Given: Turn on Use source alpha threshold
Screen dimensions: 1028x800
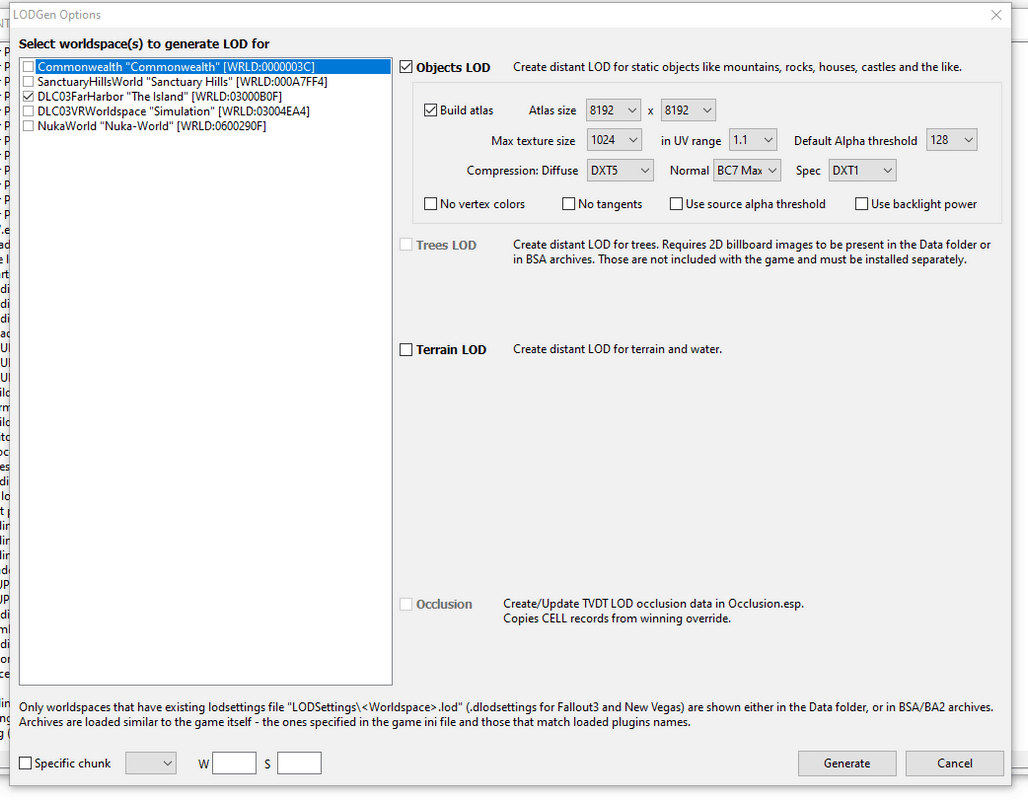Looking at the screenshot, I should coord(676,204).
